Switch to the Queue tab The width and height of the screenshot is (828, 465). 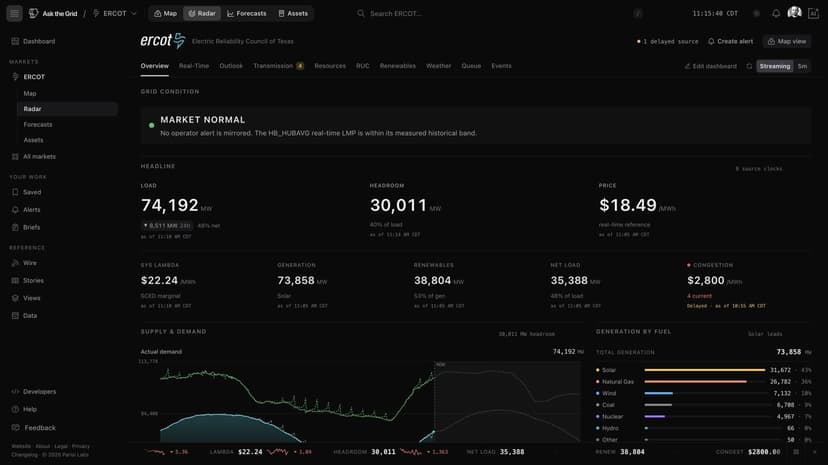pyautogui.click(x=471, y=66)
